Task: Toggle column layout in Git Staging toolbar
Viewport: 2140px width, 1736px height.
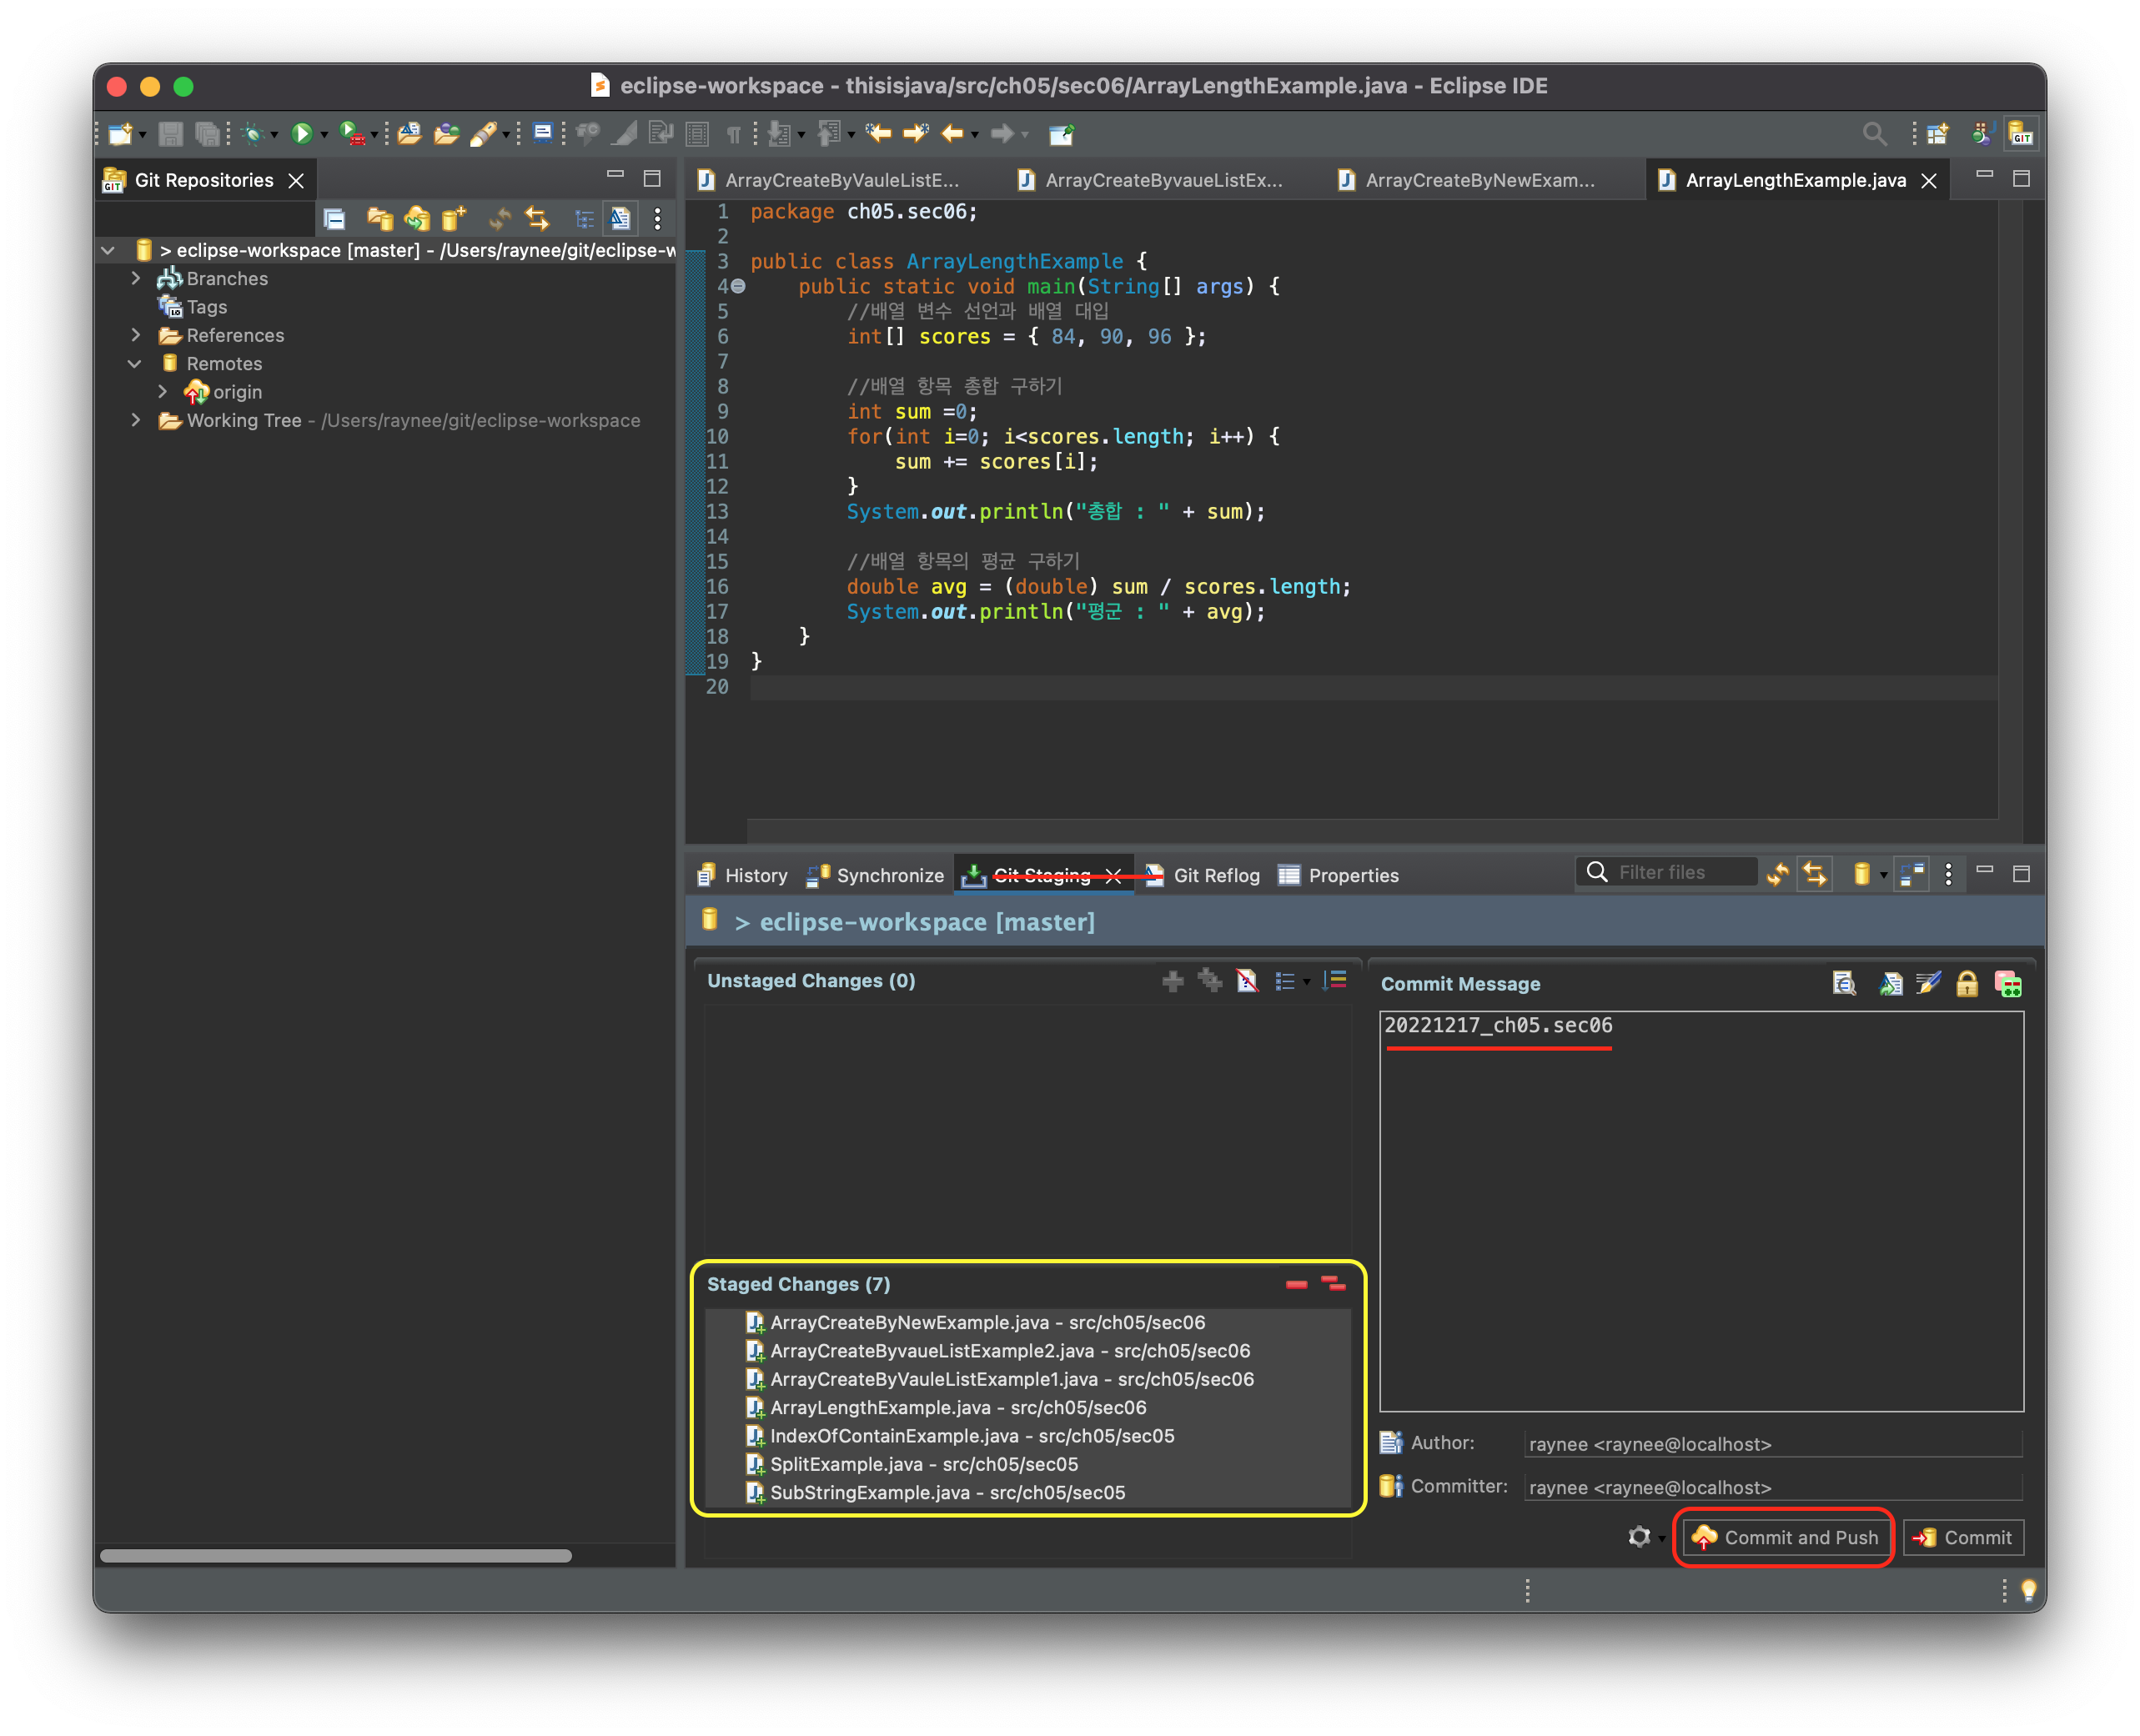Action: click(x=1912, y=874)
